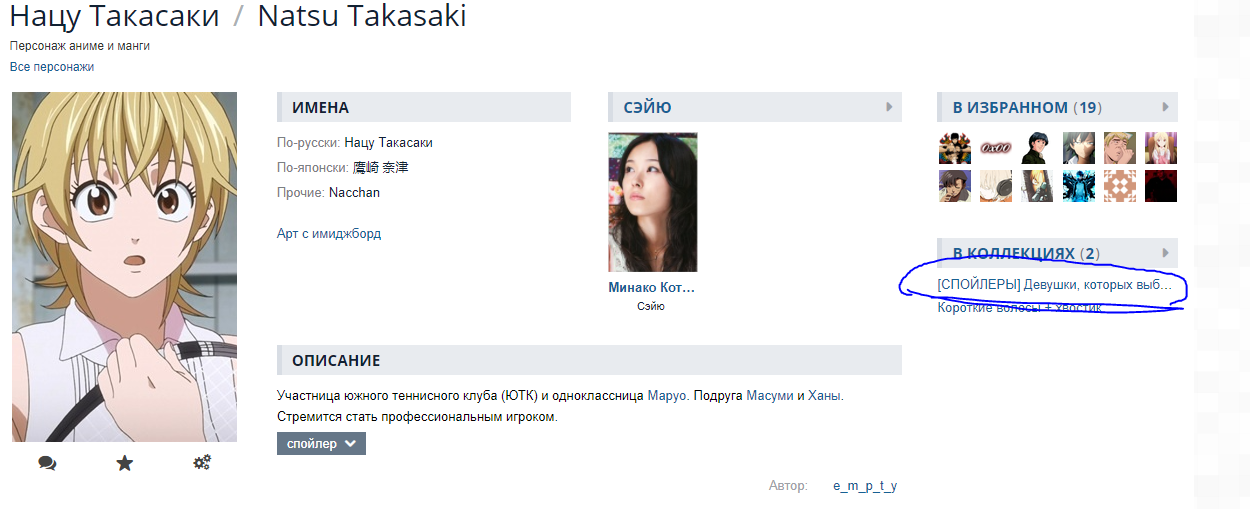This screenshot has height=509, width=1250.
Task: Click the ОПИСАНИЕ section header
Action: (x=589, y=360)
